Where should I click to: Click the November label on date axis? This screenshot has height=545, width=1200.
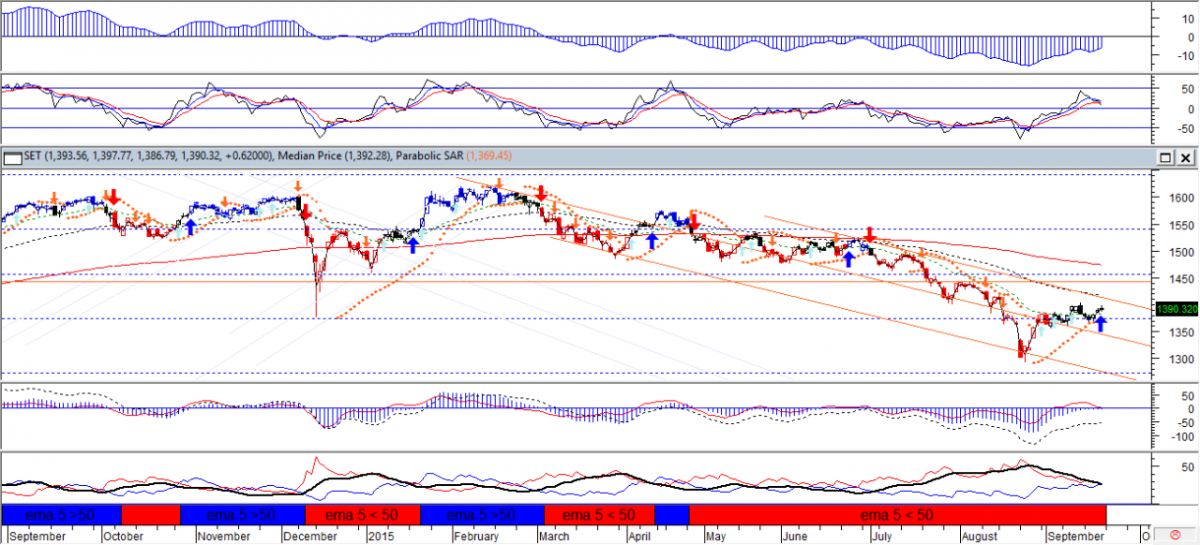tap(225, 536)
